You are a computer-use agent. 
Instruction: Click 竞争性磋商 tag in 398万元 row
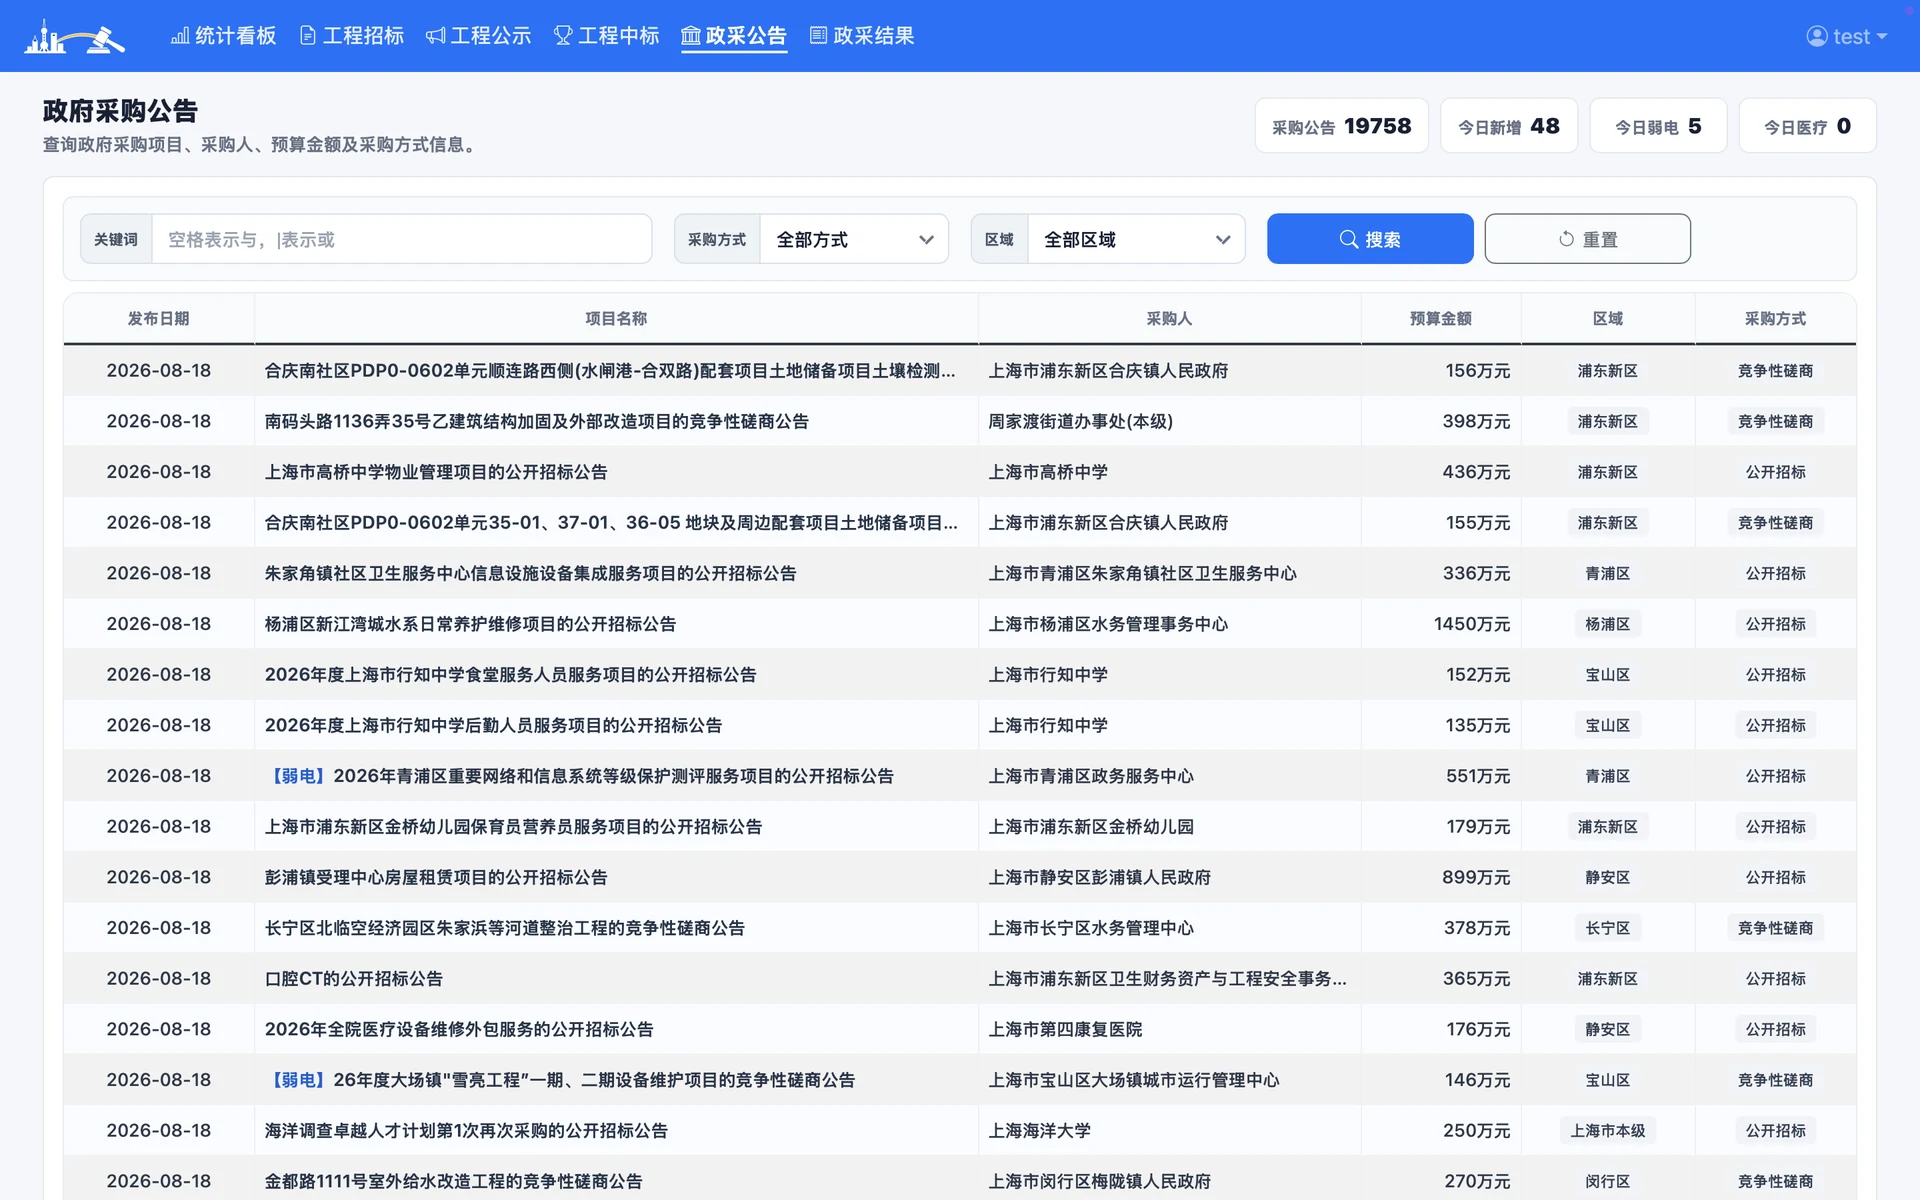coord(1775,421)
